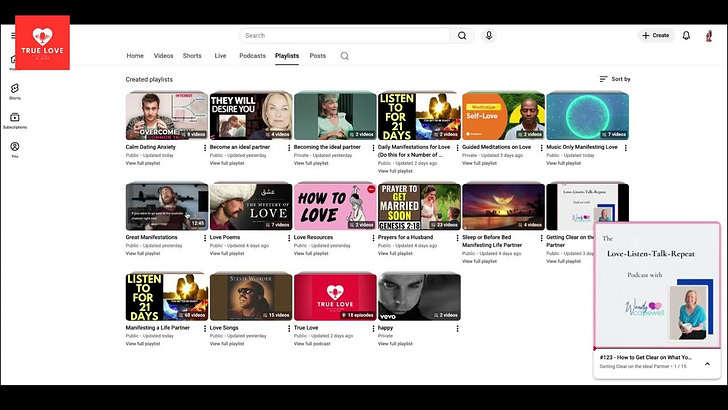
Task: Click the search magnifier button
Action: pos(462,36)
